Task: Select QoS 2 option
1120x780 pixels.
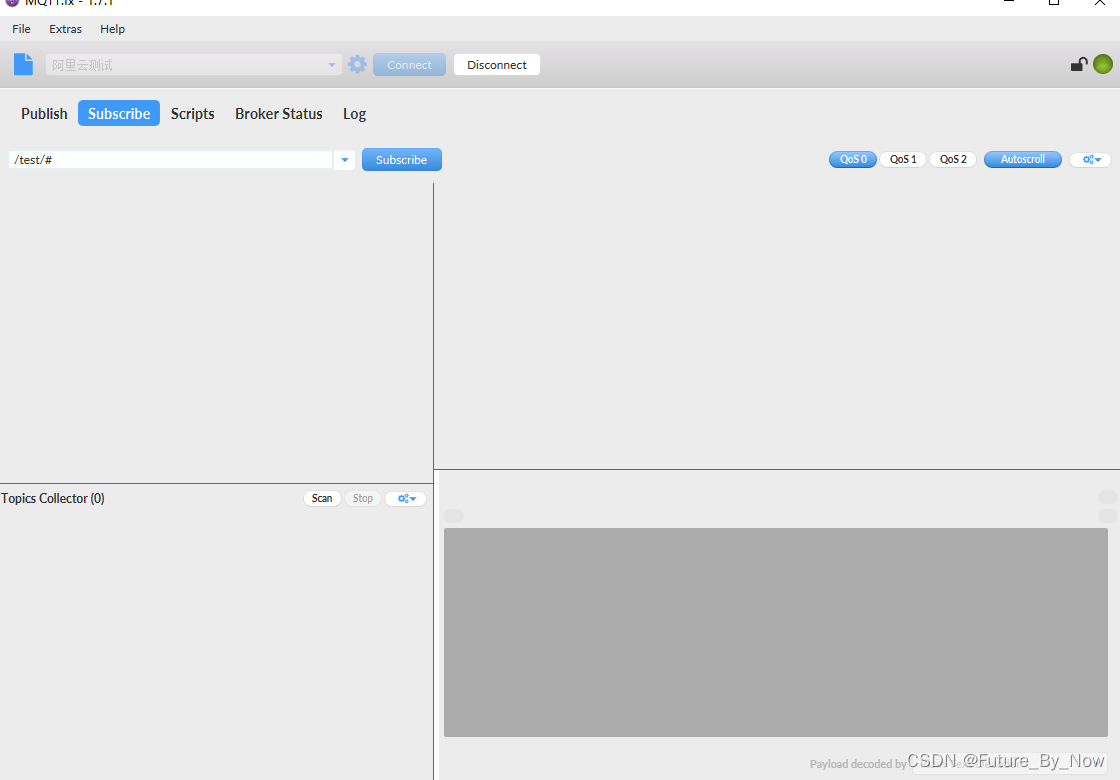Action: pos(953,159)
